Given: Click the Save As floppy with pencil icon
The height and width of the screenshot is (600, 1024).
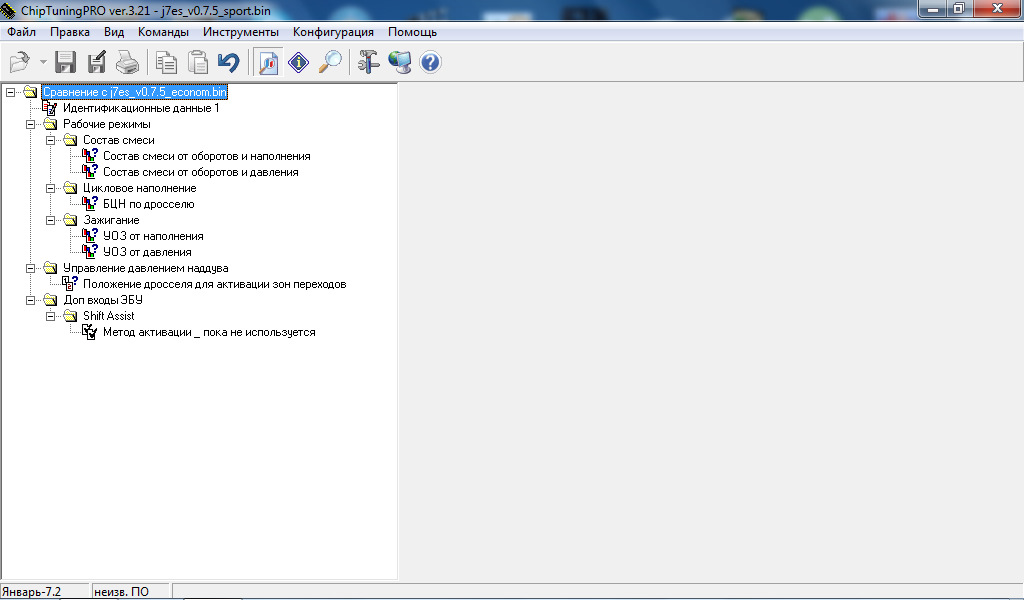Looking at the screenshot, I should click(97, 62).
